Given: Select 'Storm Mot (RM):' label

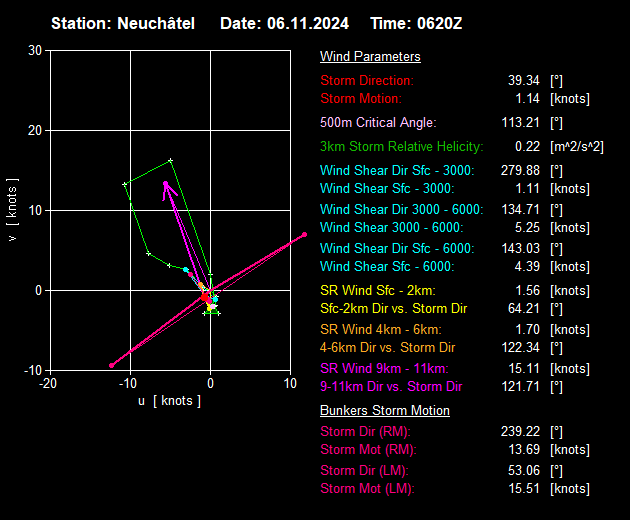Looking at the screenshot, I should 368,450.
